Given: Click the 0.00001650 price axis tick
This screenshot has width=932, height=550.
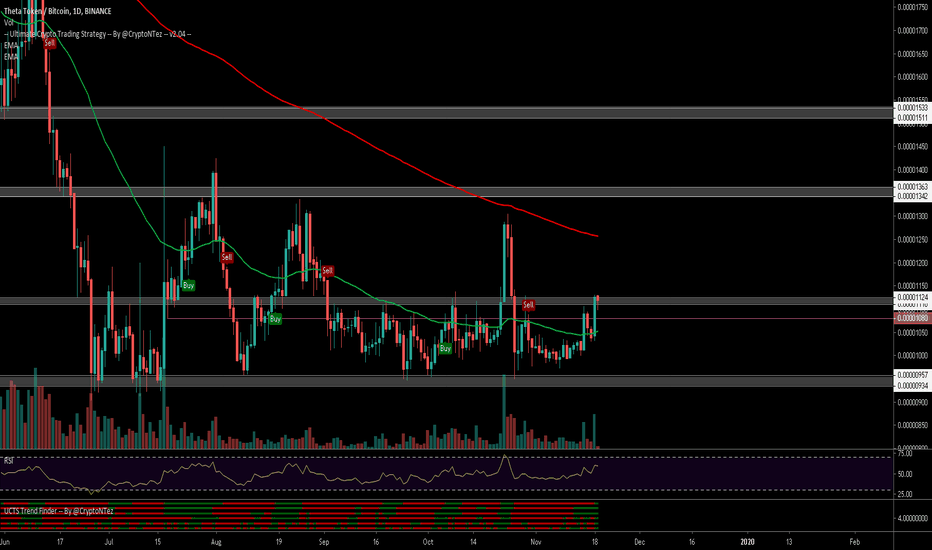Looking at the screenshot, I should [912, 54].
